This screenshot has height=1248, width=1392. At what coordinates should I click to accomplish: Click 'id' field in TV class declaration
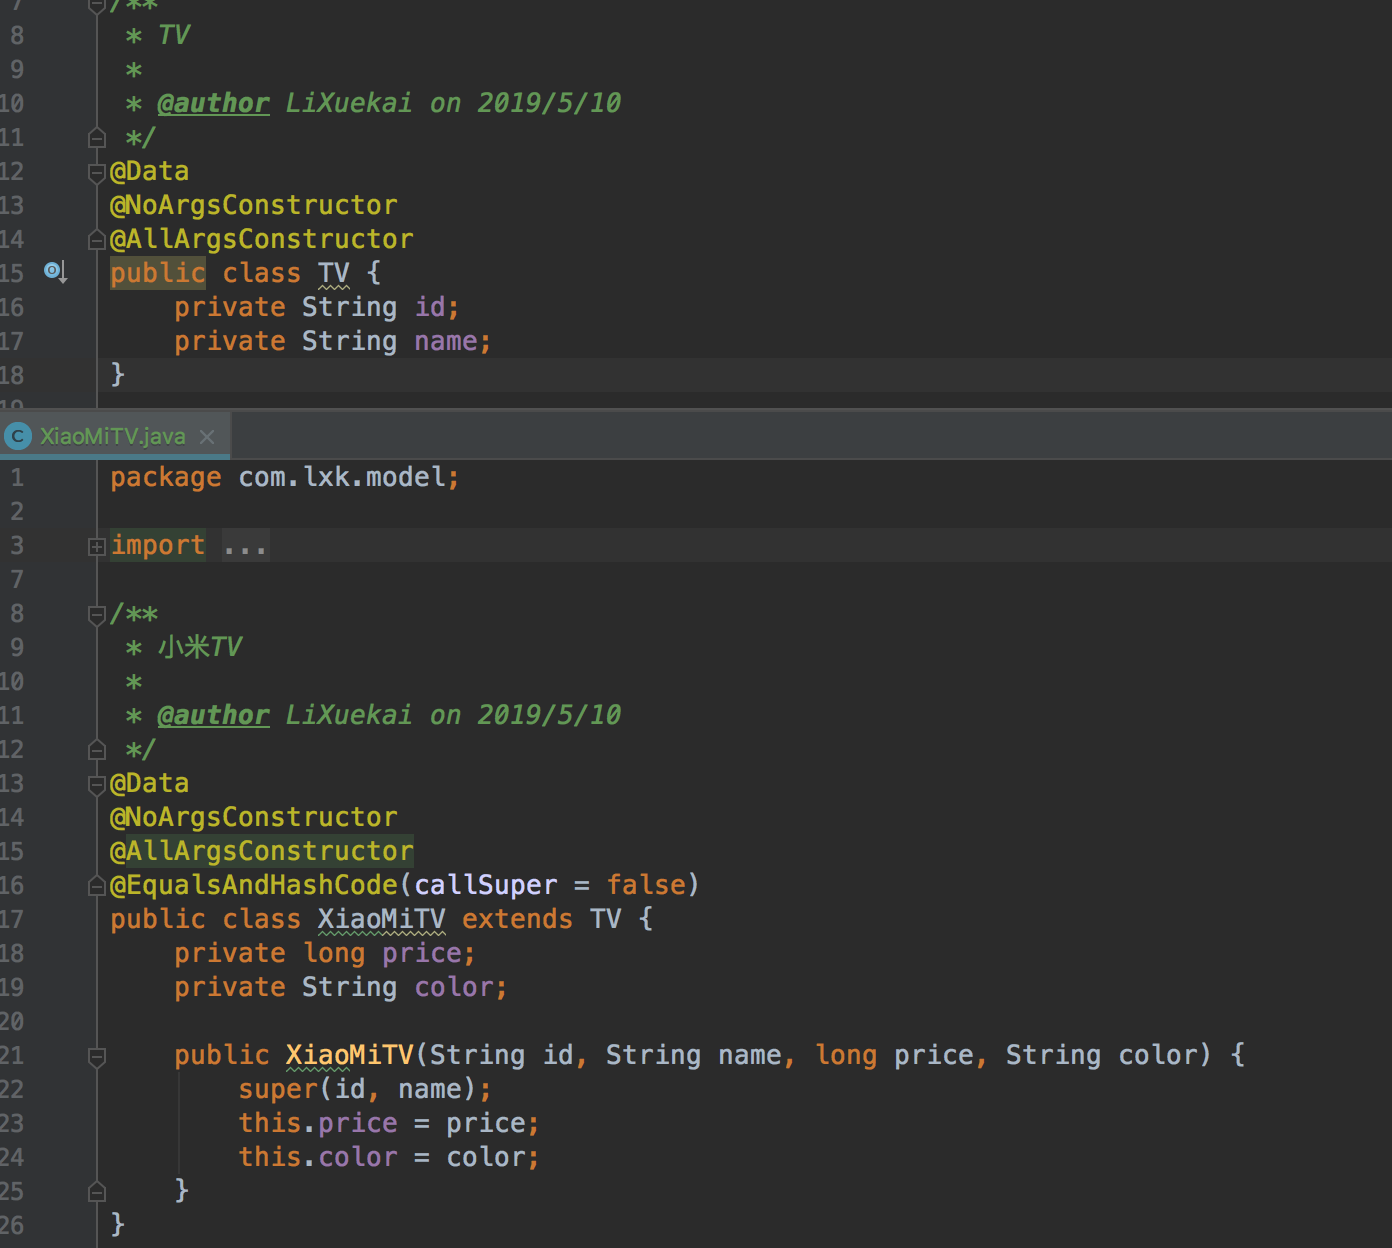tap(430, 307)
